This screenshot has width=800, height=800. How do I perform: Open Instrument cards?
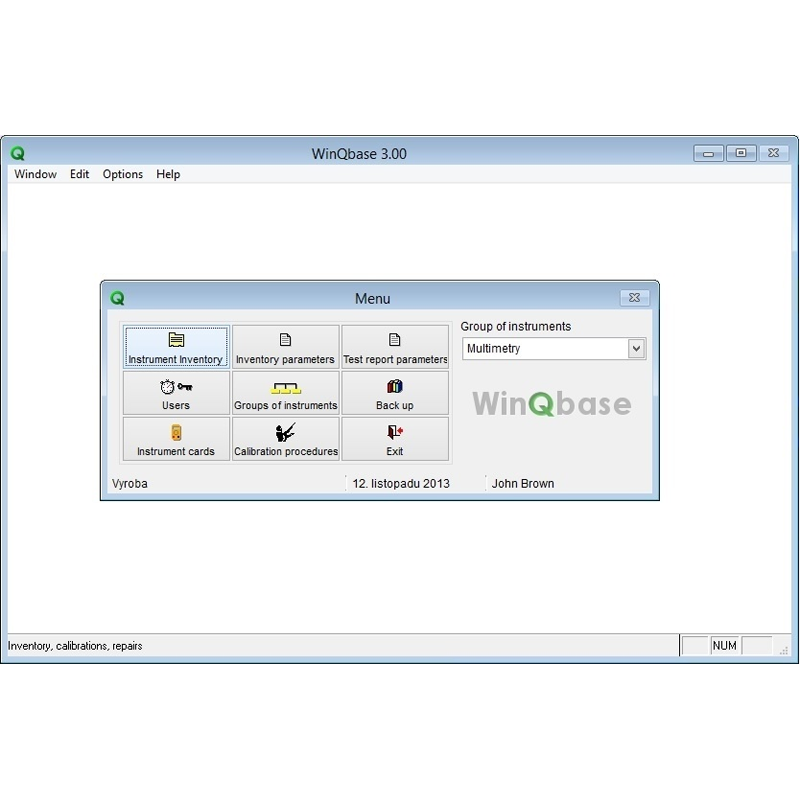tap(176, 439)
